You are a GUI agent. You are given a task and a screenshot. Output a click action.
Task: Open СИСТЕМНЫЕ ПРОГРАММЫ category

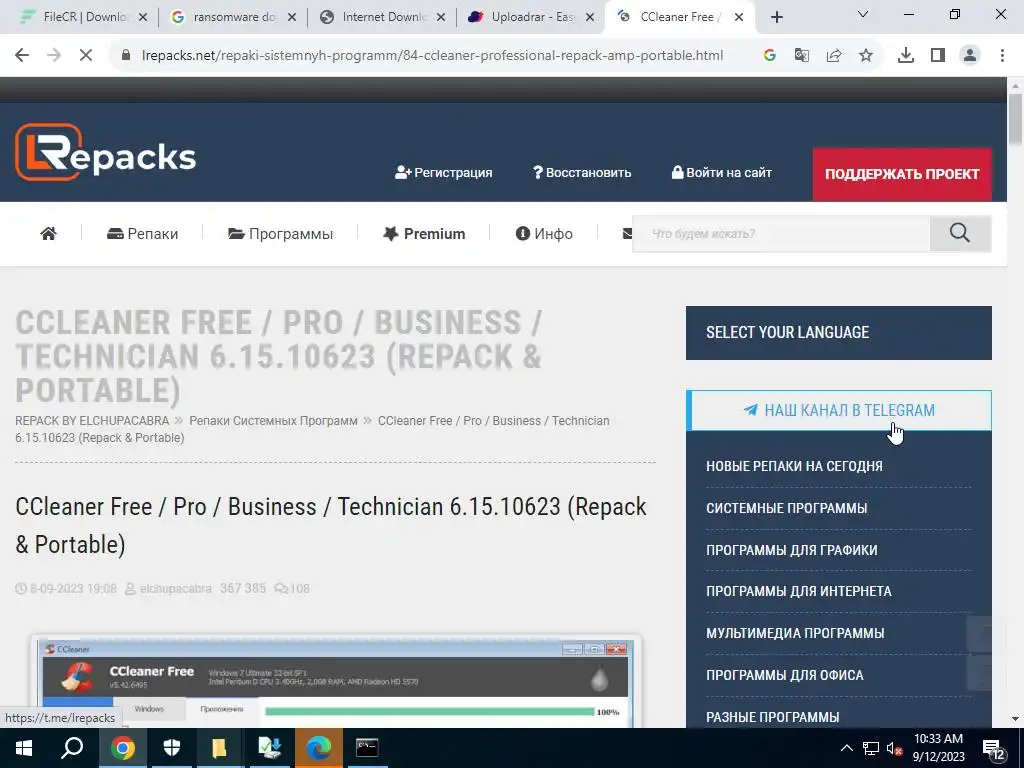[786, 508]
